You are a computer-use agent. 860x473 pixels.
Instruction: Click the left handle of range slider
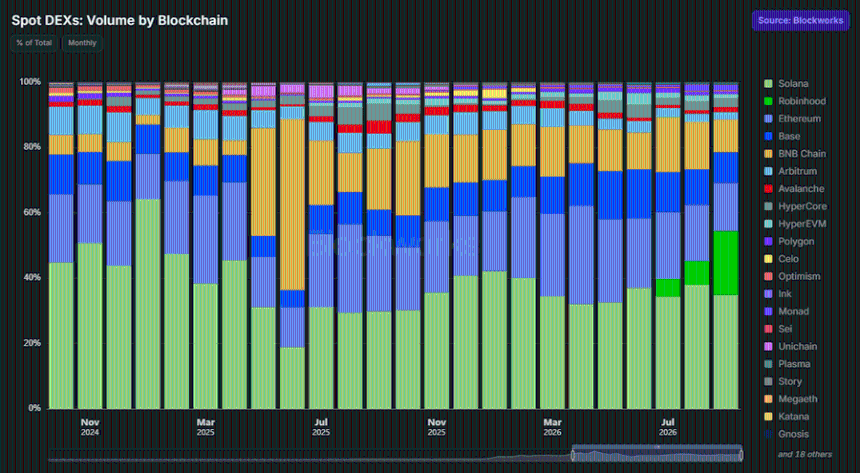tap(573, 455)
